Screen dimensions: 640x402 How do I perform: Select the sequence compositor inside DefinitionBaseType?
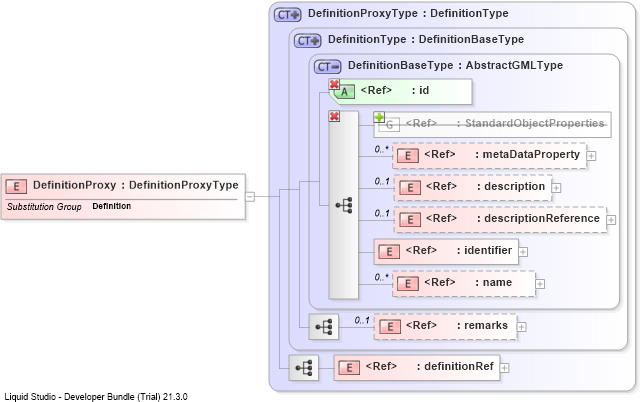(x=344, y=205)
